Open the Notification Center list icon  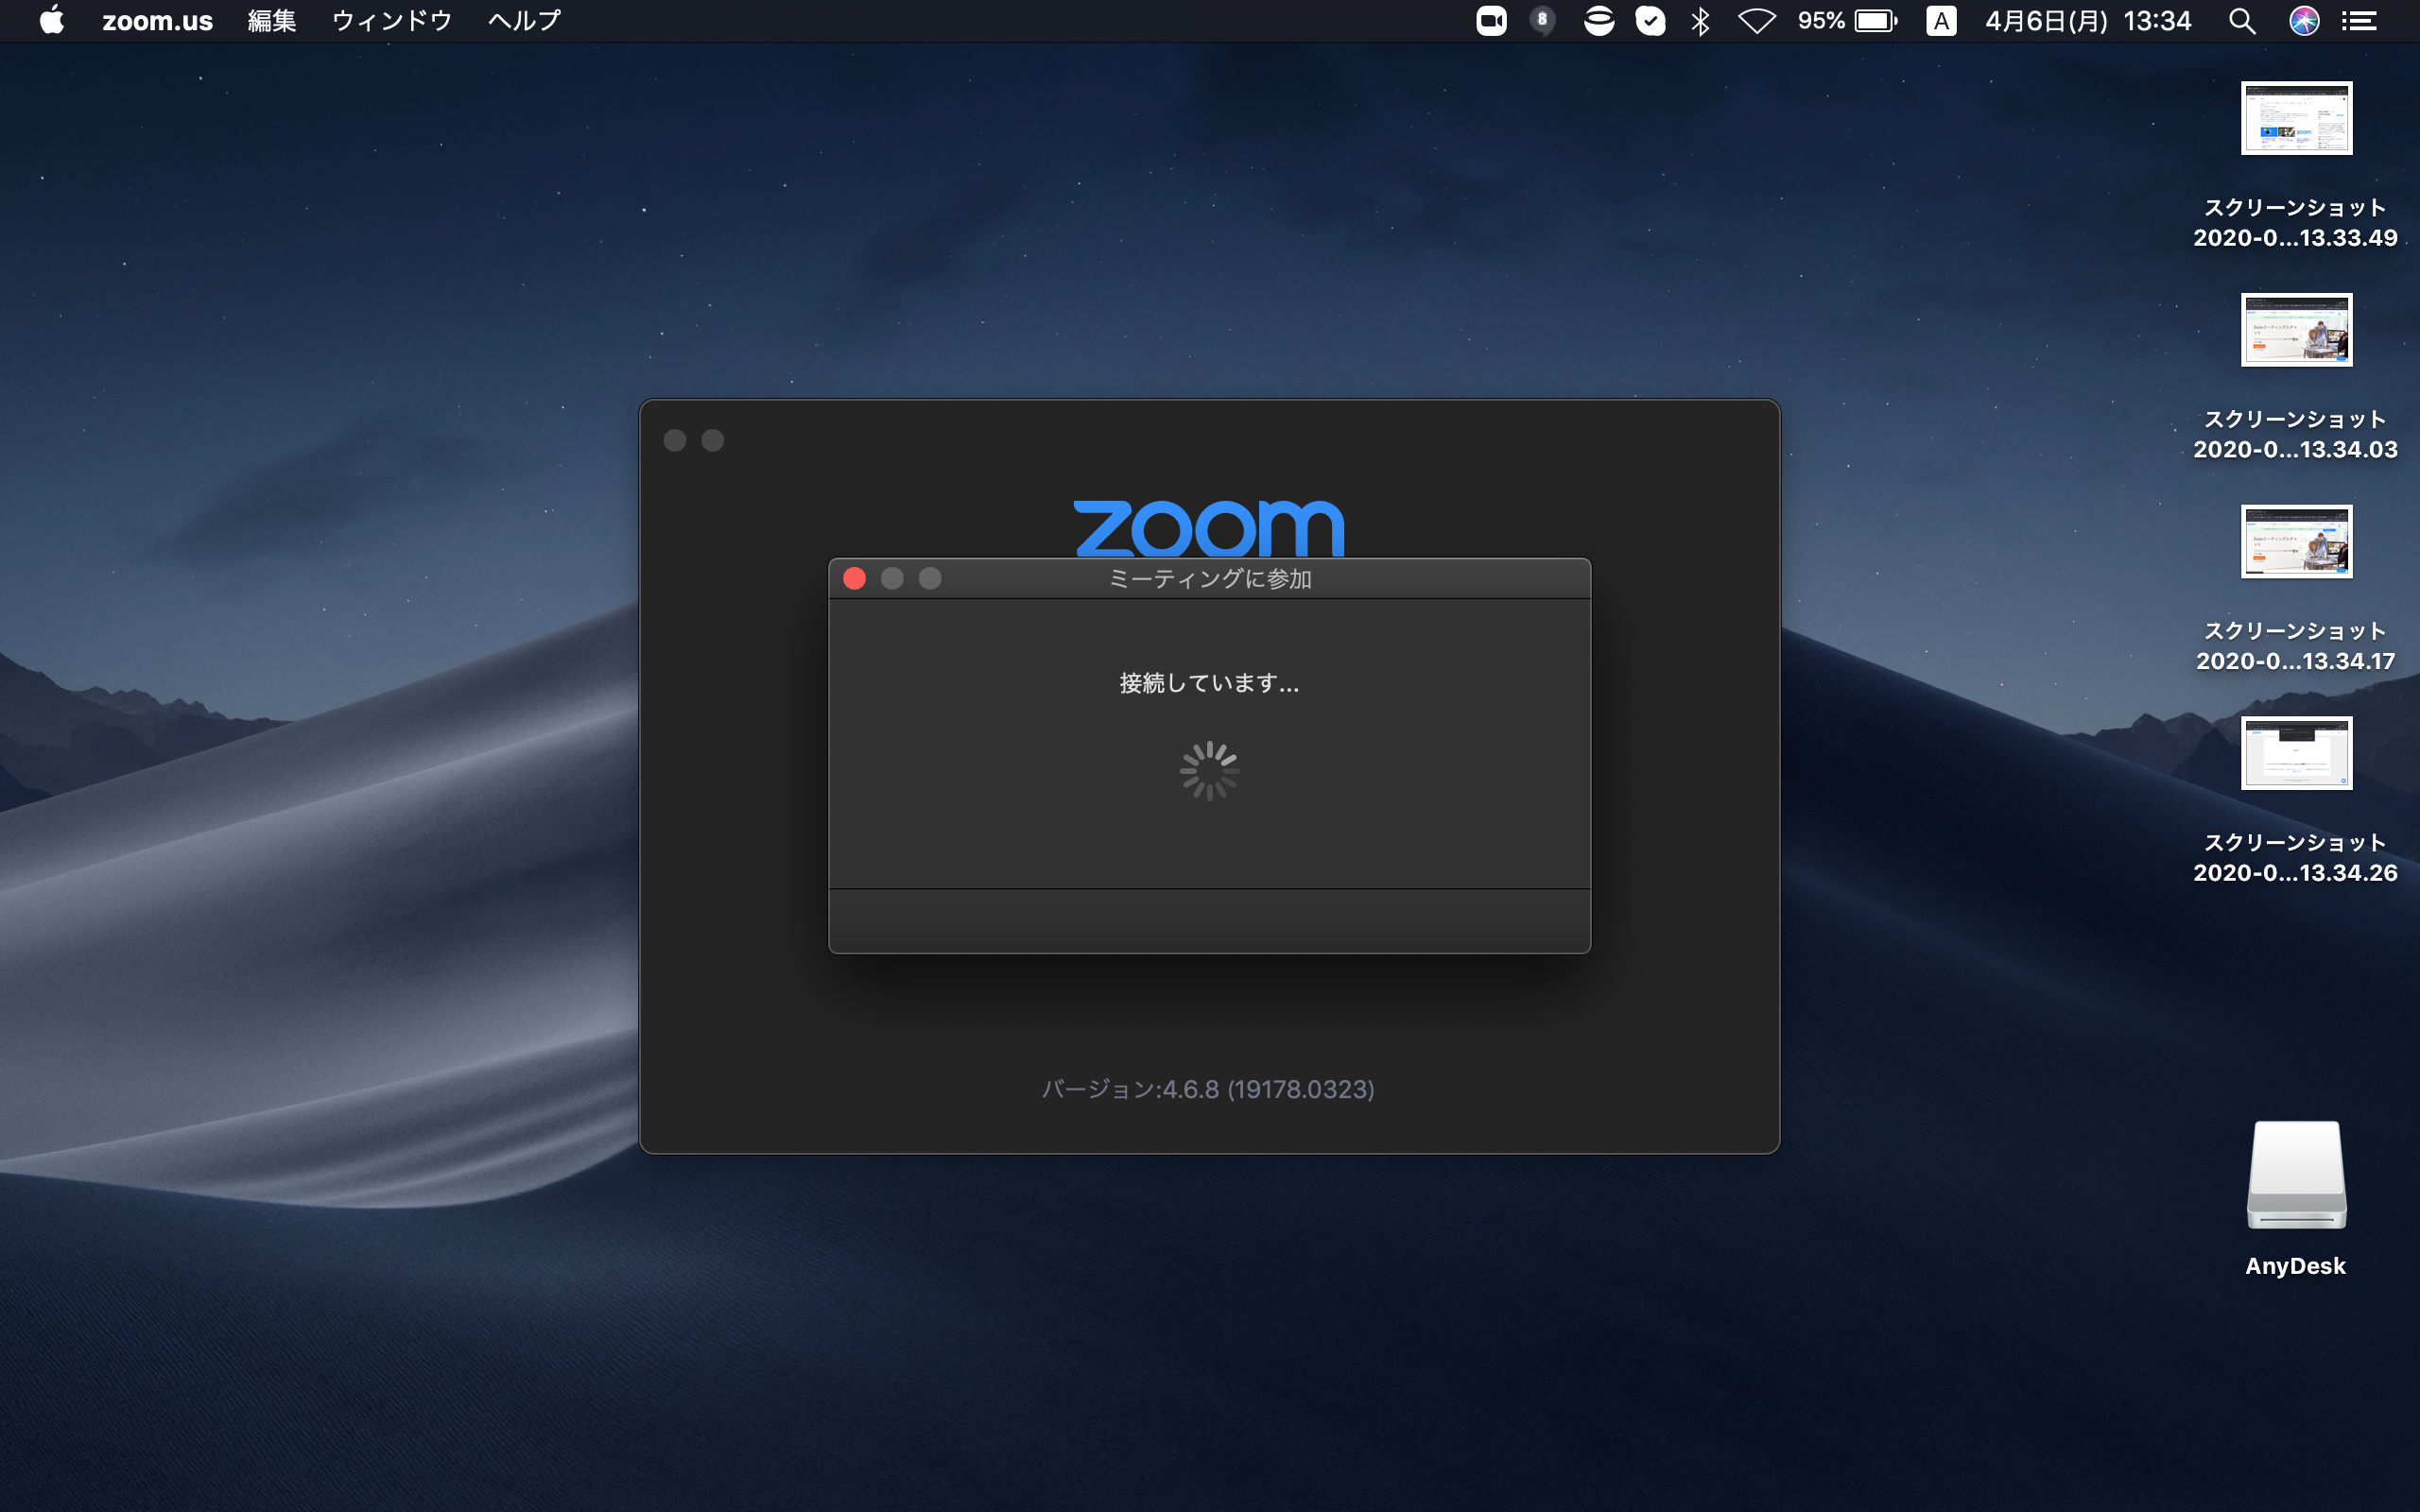[x=2360, y=21]
